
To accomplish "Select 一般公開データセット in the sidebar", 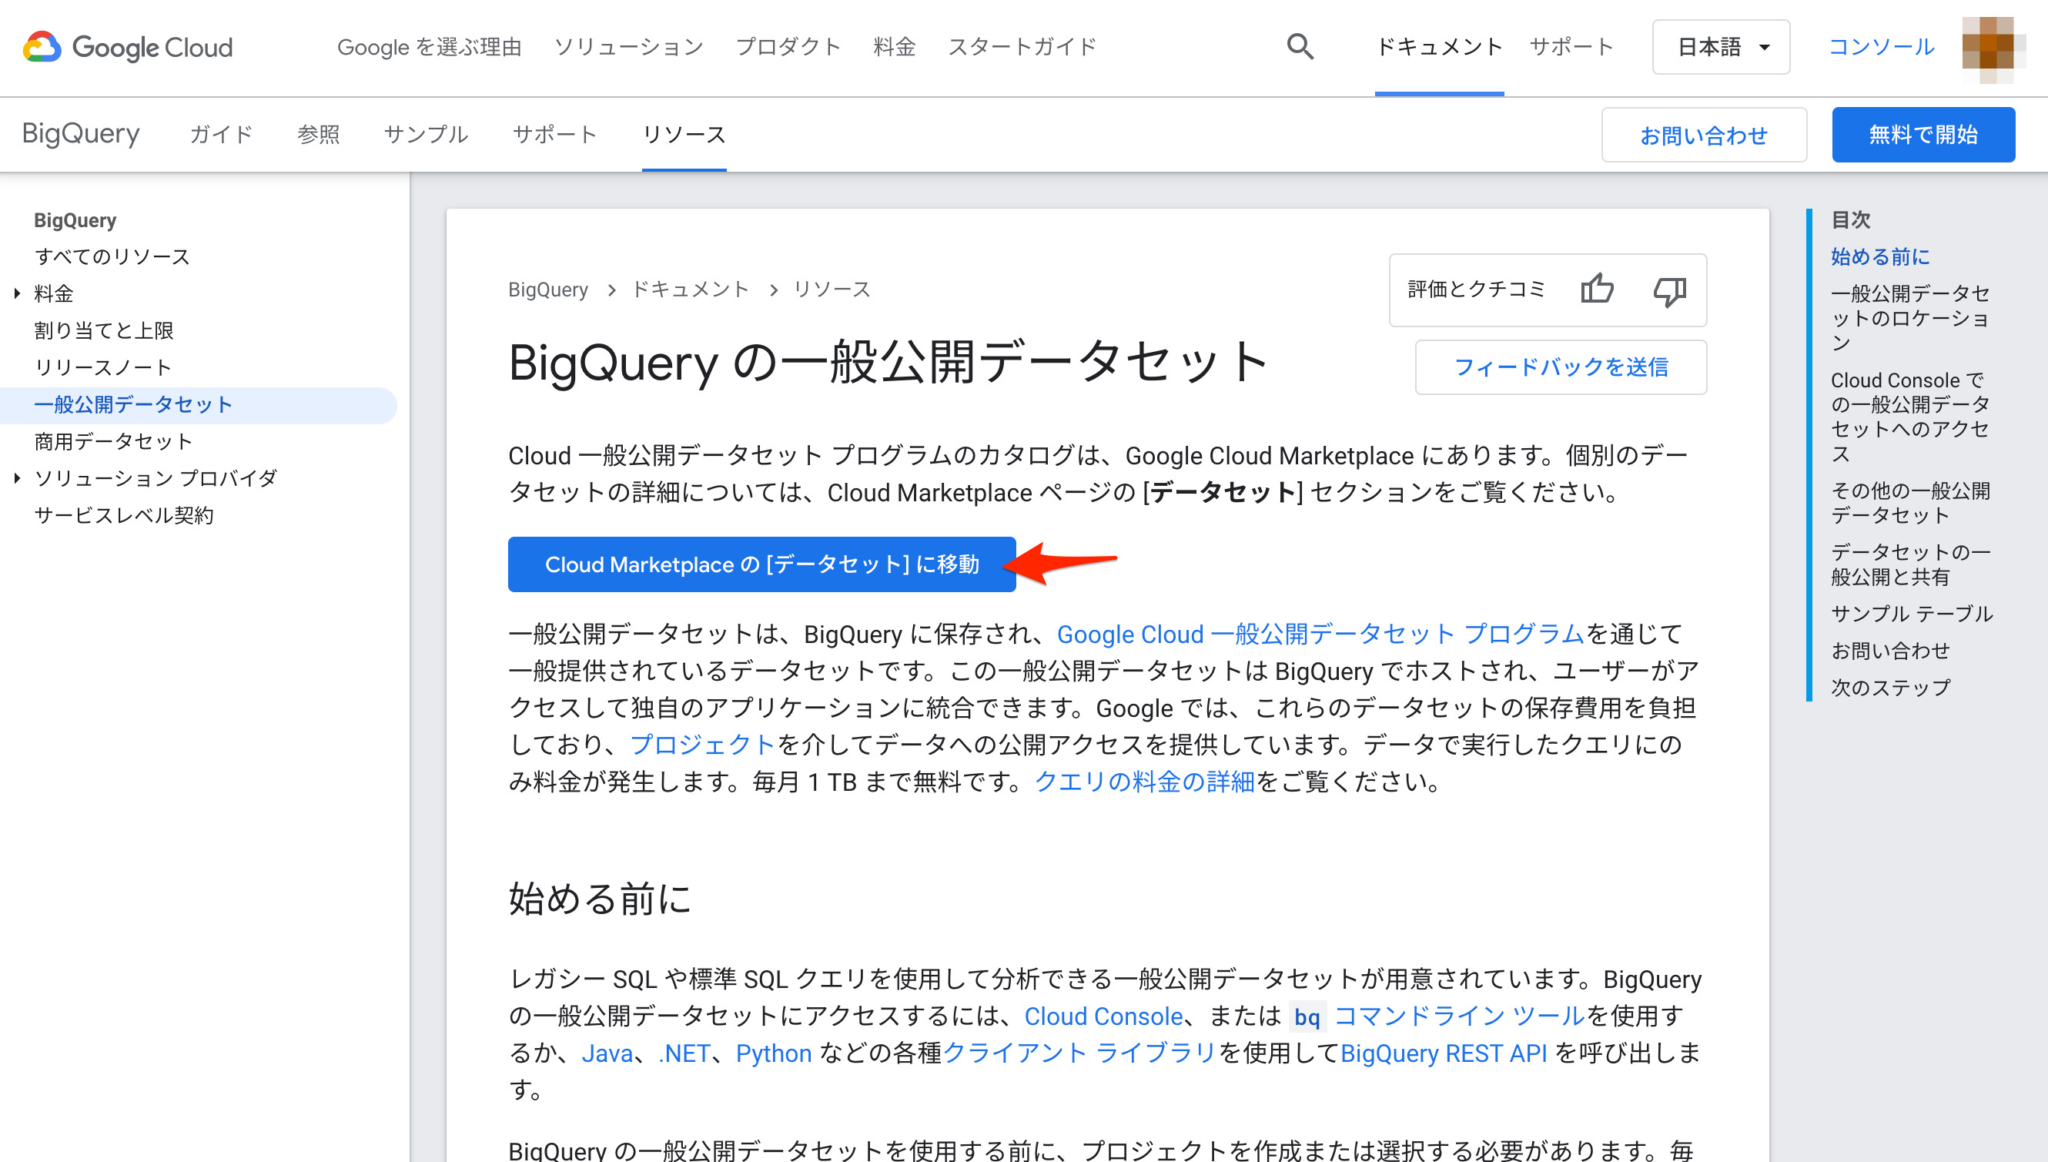I will click(x=133, y=404).
